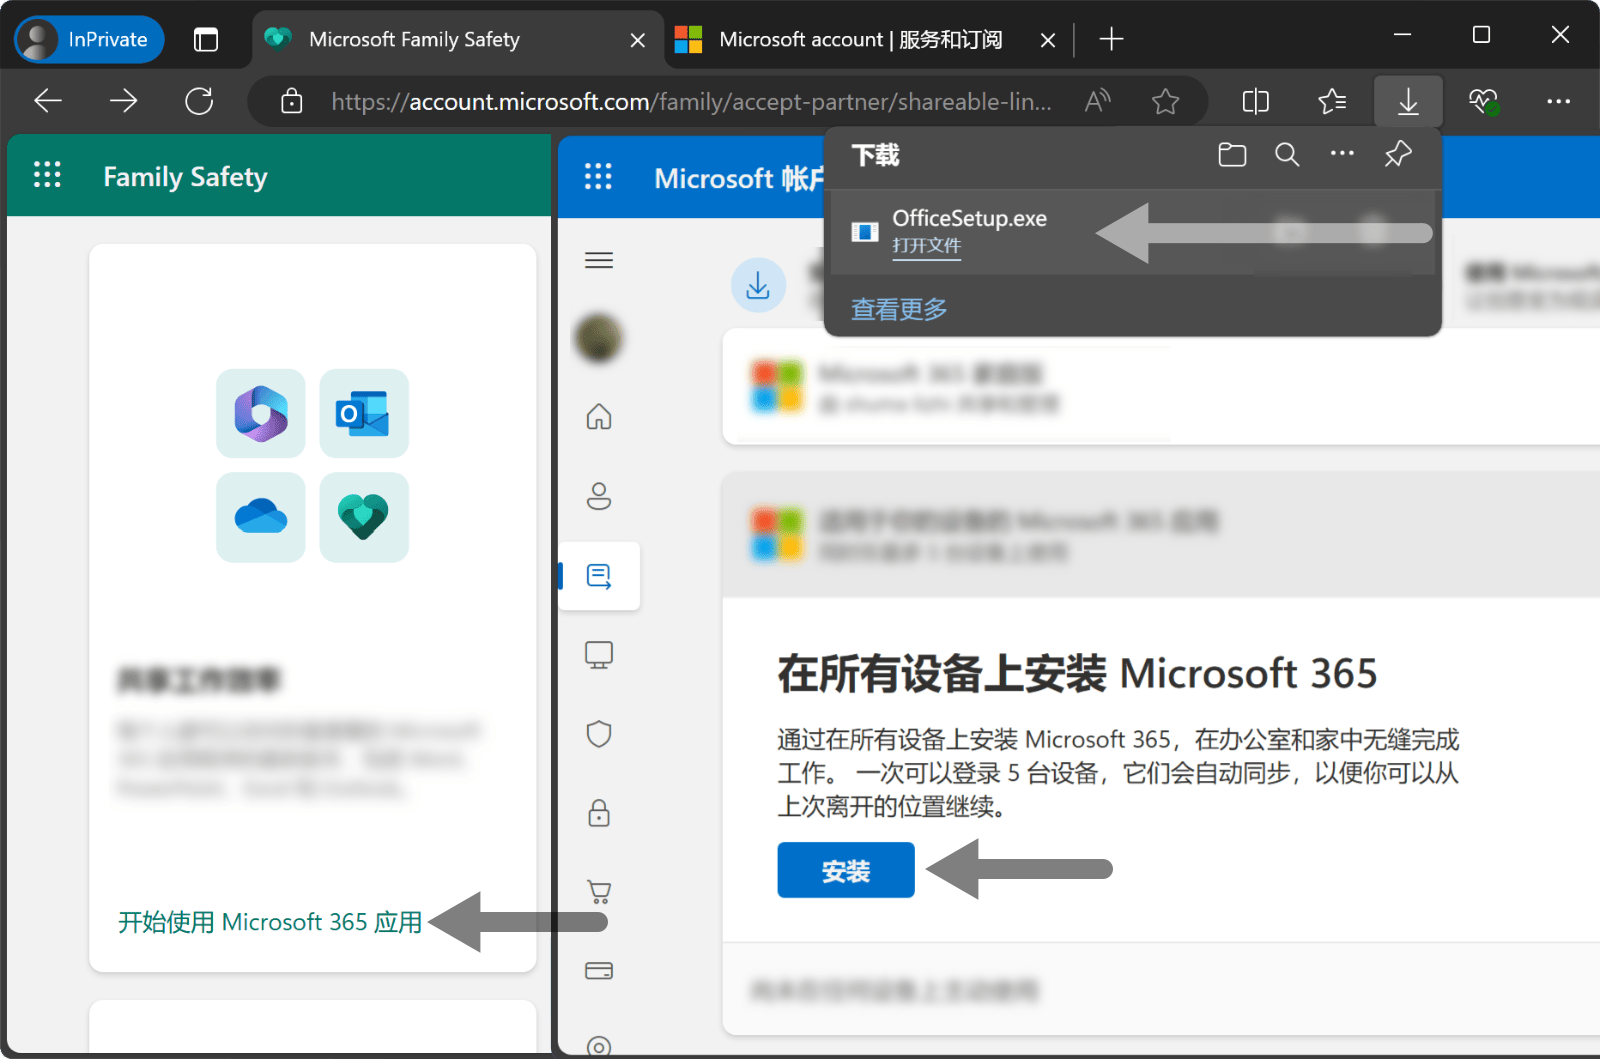Open Payment options card icon in sidebar
Viewport: 1600px width, 1059px height.
[x=599, y=971]
